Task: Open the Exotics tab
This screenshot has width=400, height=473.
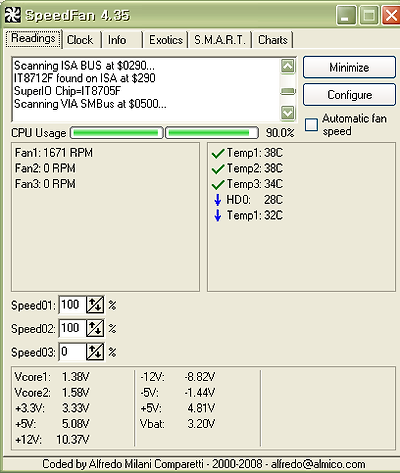Action: point(166,40)
